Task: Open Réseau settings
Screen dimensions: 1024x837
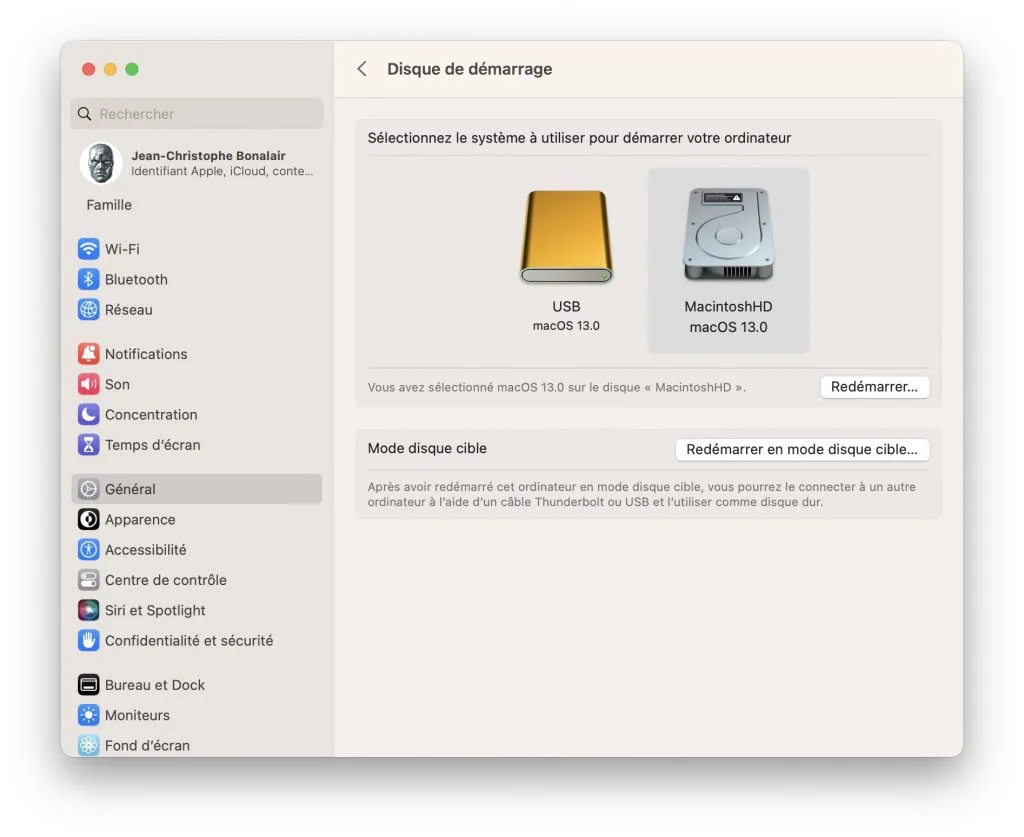Action: click(128, 310)
